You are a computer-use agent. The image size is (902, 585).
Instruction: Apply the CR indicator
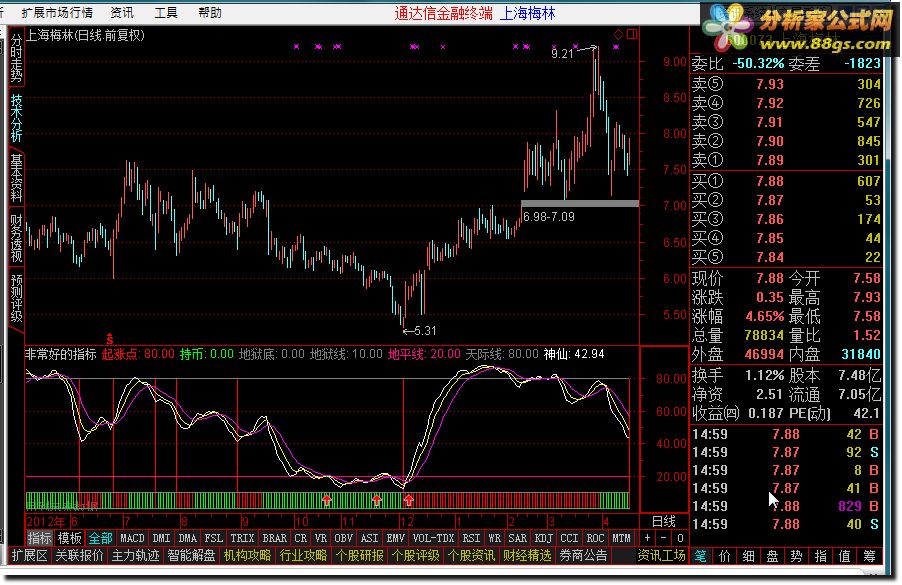pyautogui.click(x=300, y=538)
